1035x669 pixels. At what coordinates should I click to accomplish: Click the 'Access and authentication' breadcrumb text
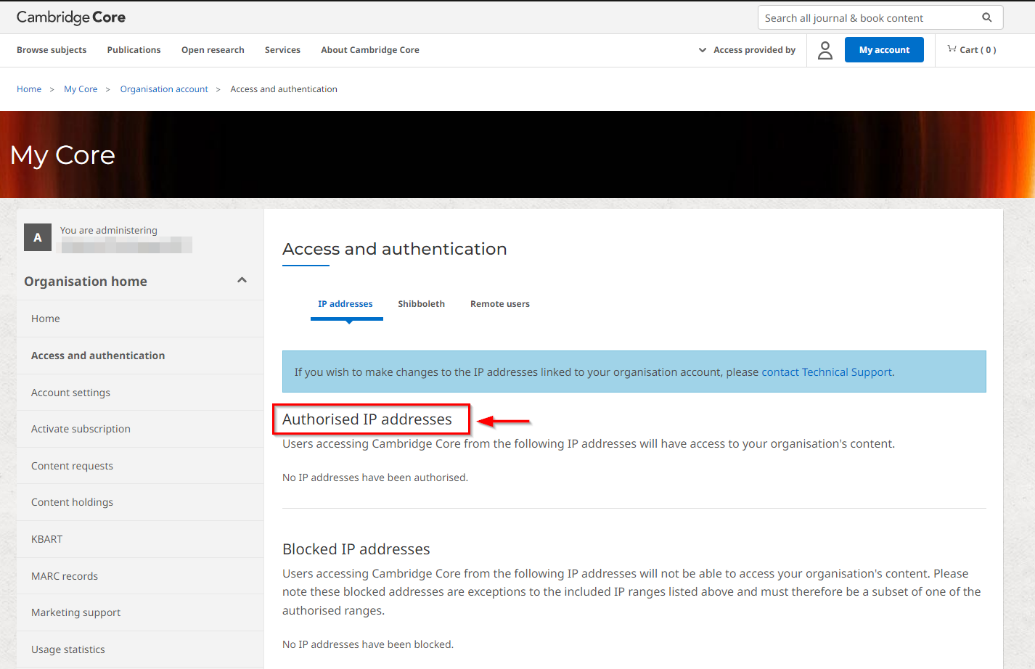[x=284, y=89]
